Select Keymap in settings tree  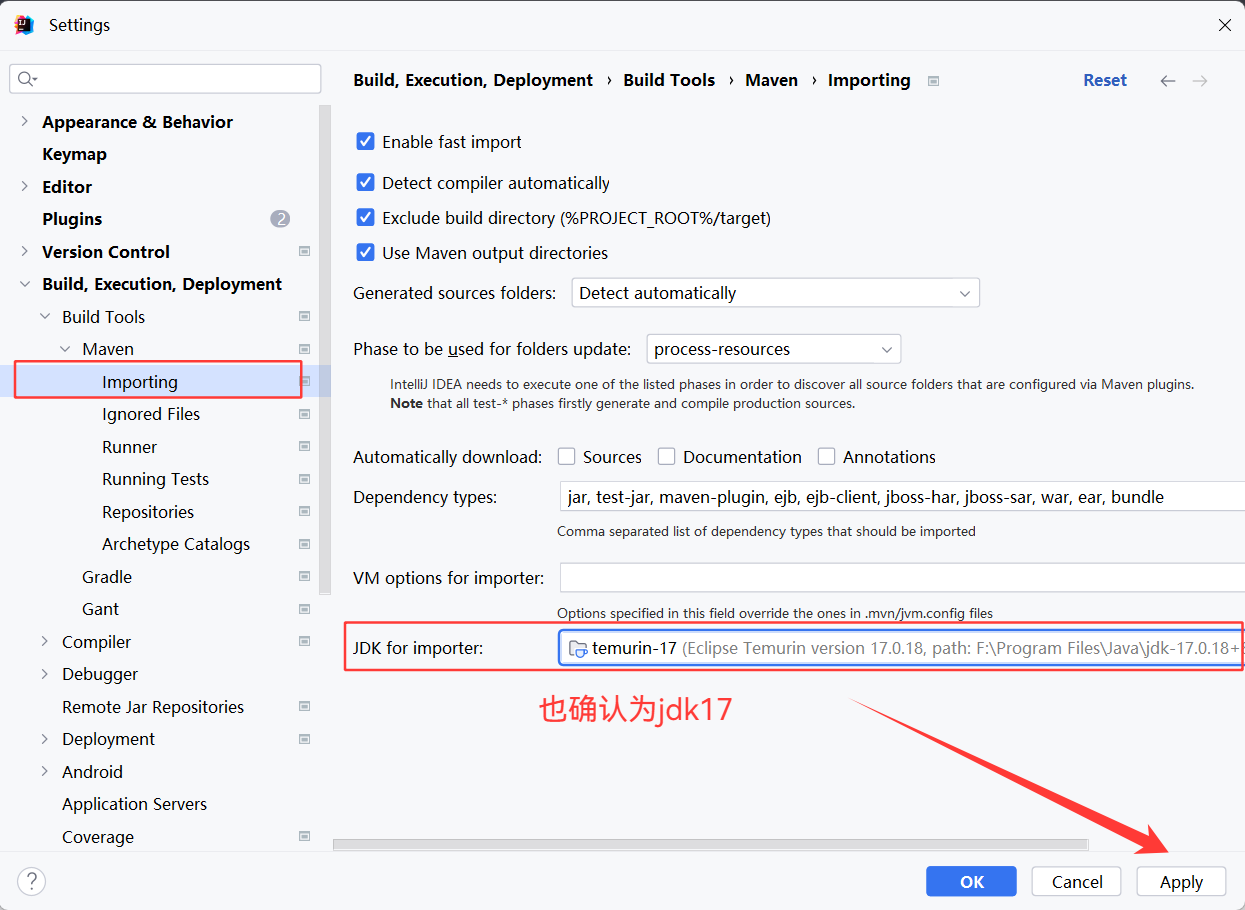pyautogui.click(x=74, y=154)
